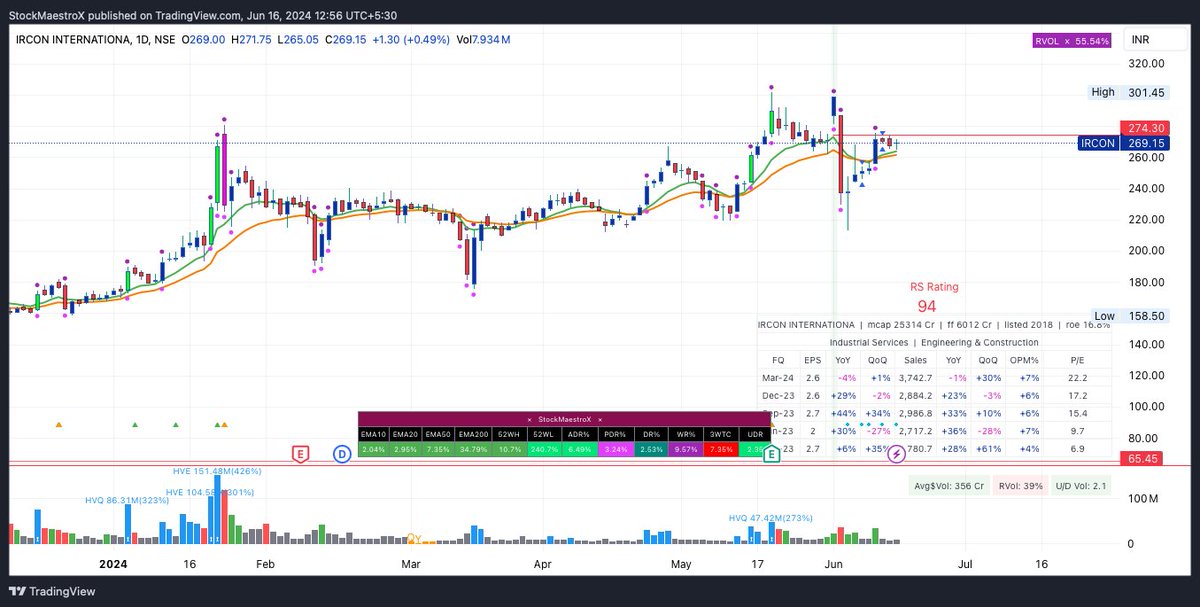Click the red E earnings marker
Image resolution: width=1200 pixels, height=607 pixels.
tap(299, 454)
